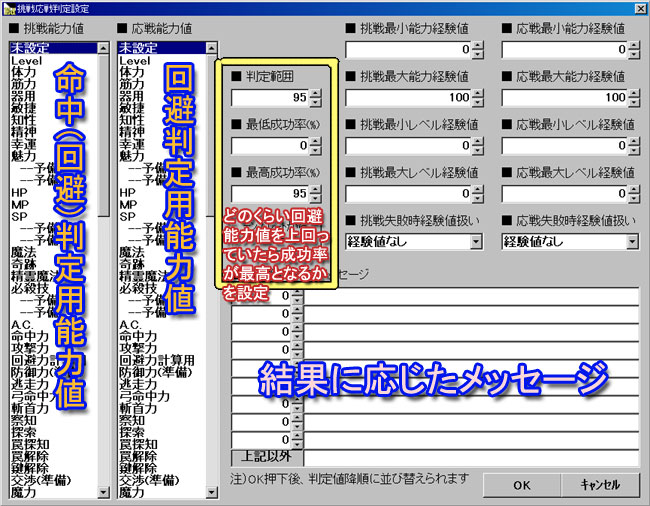Screen dimensions: 650x506
Task: Select 逃走力 in 応戦能力値 list
Action: 138,384
